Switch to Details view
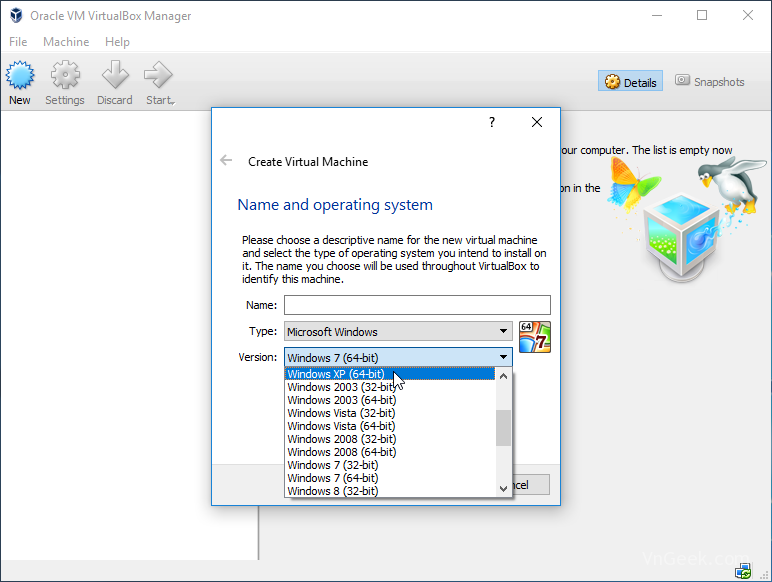The width and height of the screenshot is (772, 582). click(631, 82)
